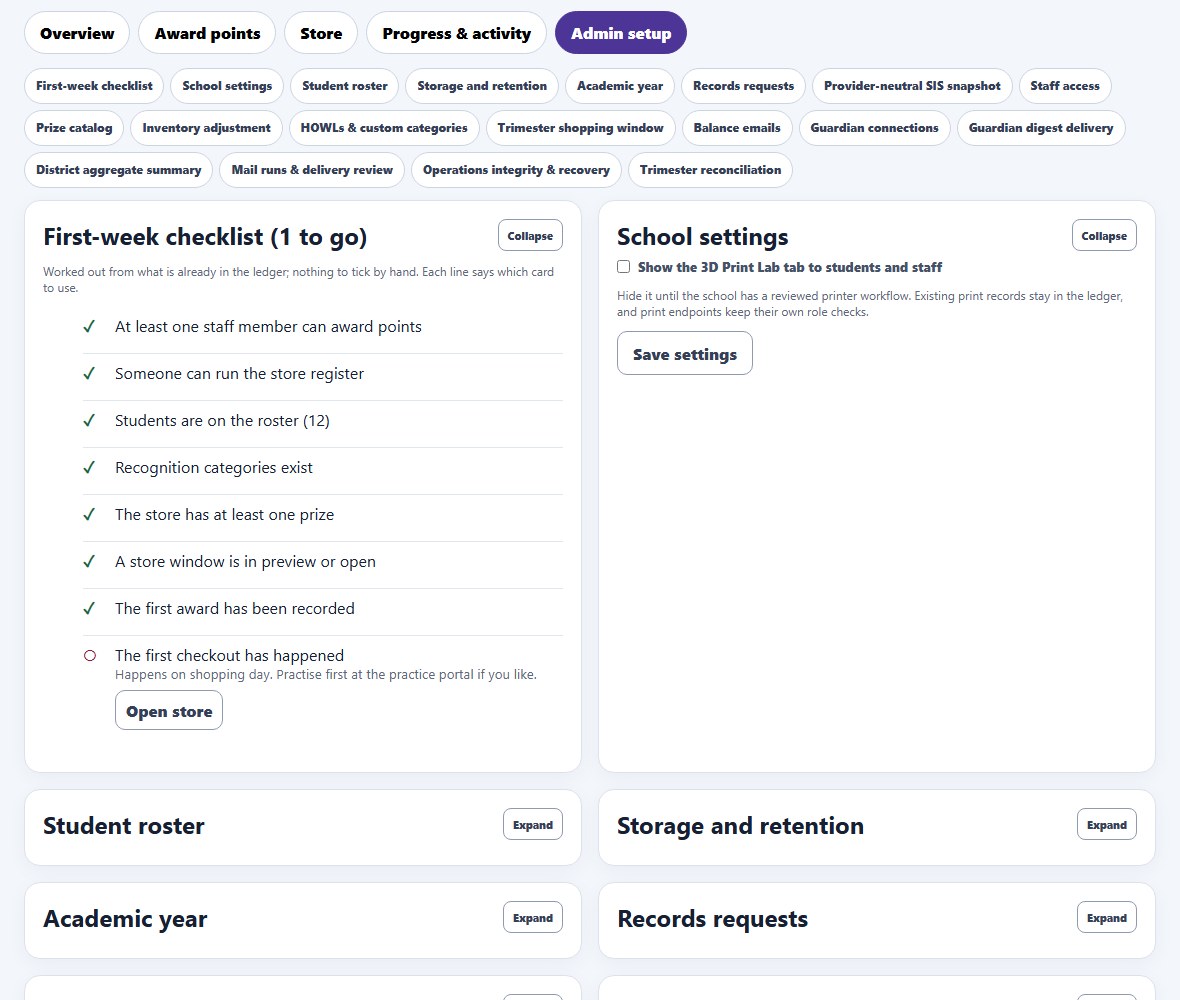Open the Overview tab
This screenshot has height=1000, width=1180.
(x=77, y=33)
